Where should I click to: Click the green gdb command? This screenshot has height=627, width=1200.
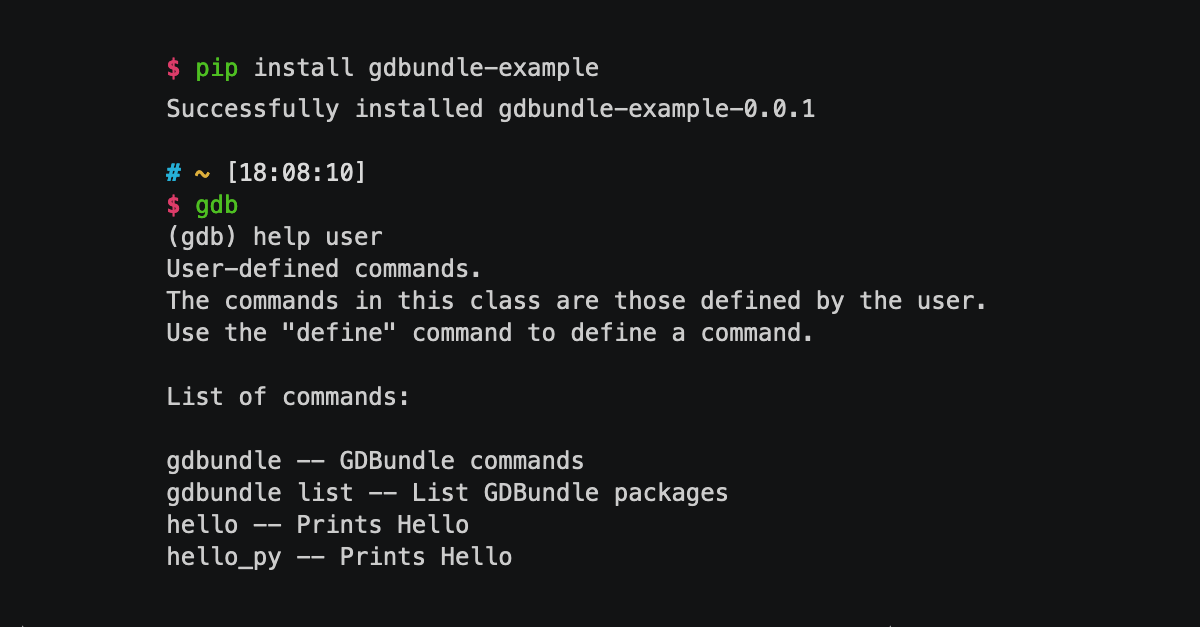pyautogui.click(x=217, y=206)
